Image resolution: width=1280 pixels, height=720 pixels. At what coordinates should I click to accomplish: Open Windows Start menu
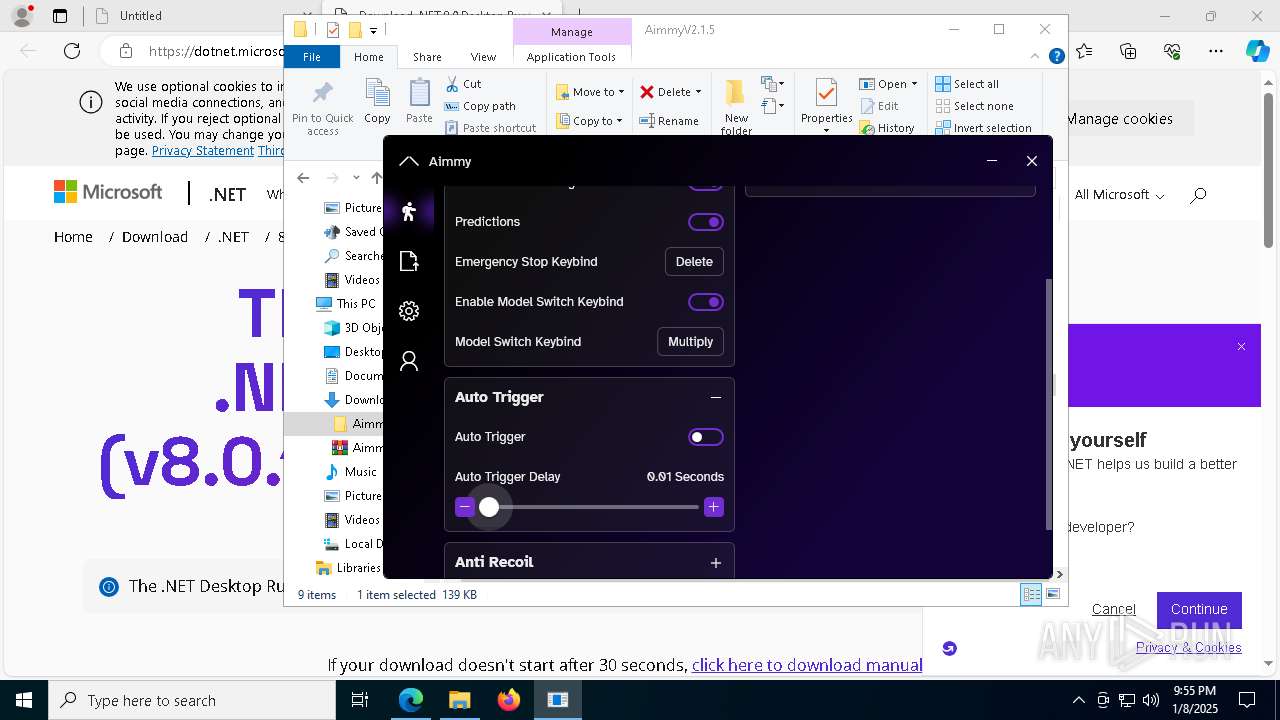pyautogui.click(x=24, y=700)
